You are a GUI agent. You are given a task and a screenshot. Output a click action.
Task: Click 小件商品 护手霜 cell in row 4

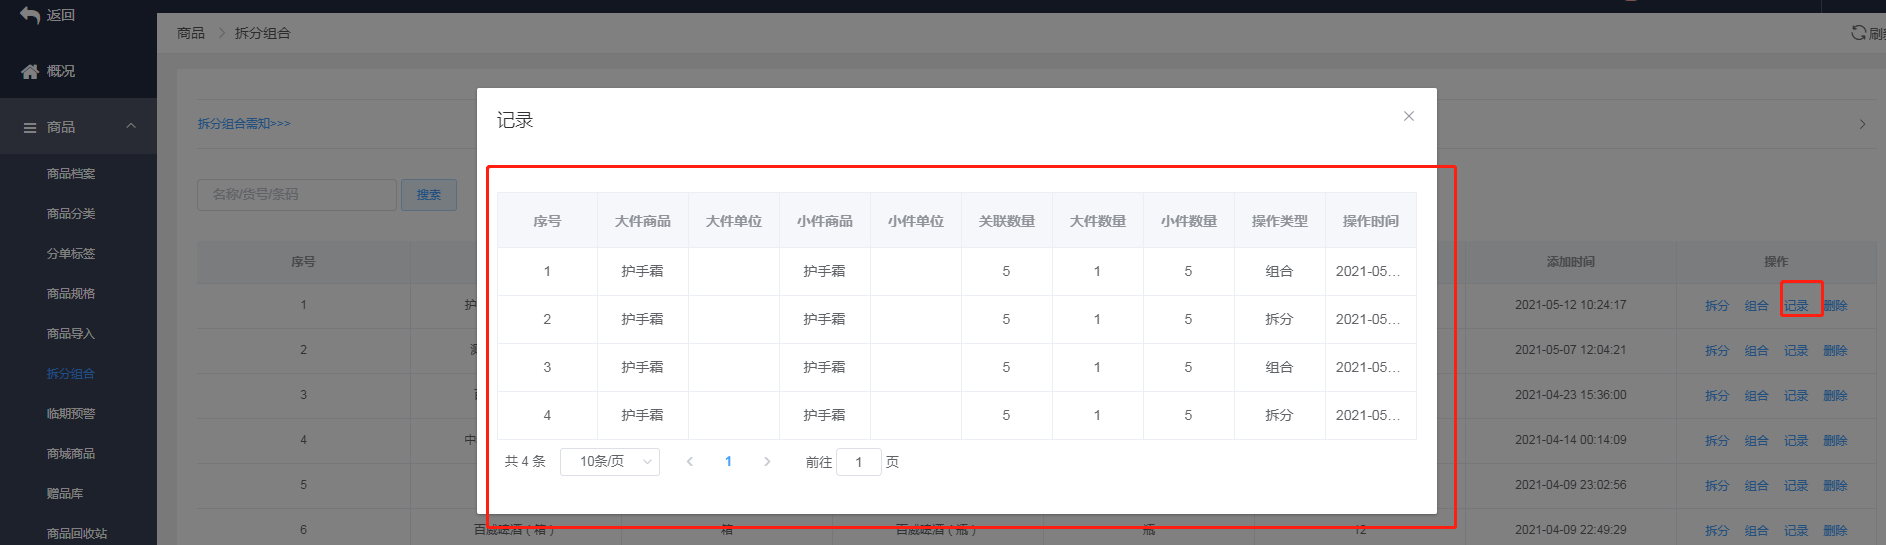click(824, 415)
